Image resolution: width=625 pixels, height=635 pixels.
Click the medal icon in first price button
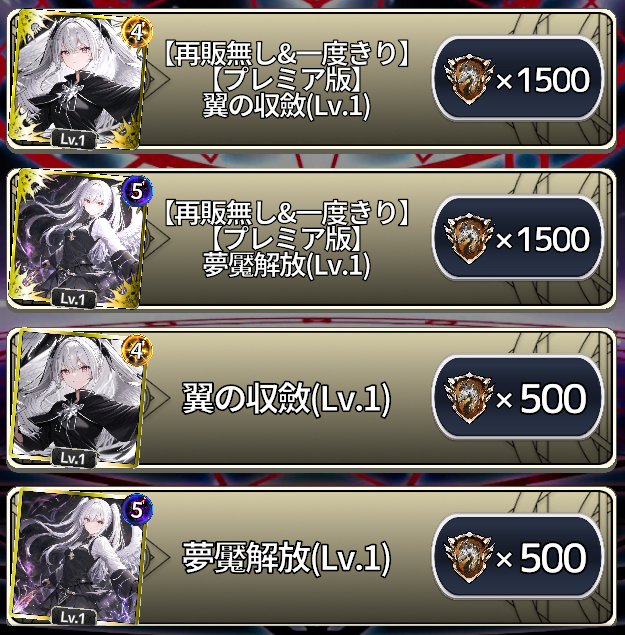click(x=469, y=79)
